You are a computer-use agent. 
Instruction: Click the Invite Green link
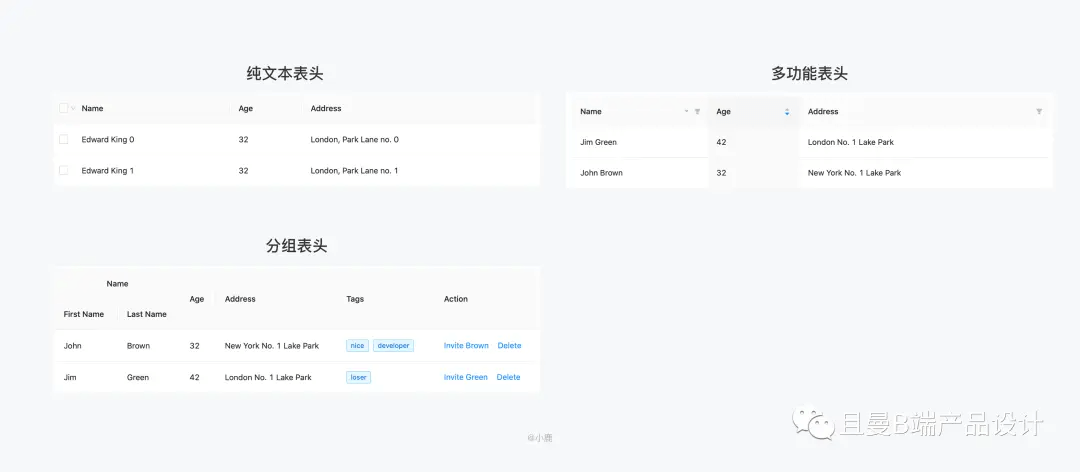466,378
